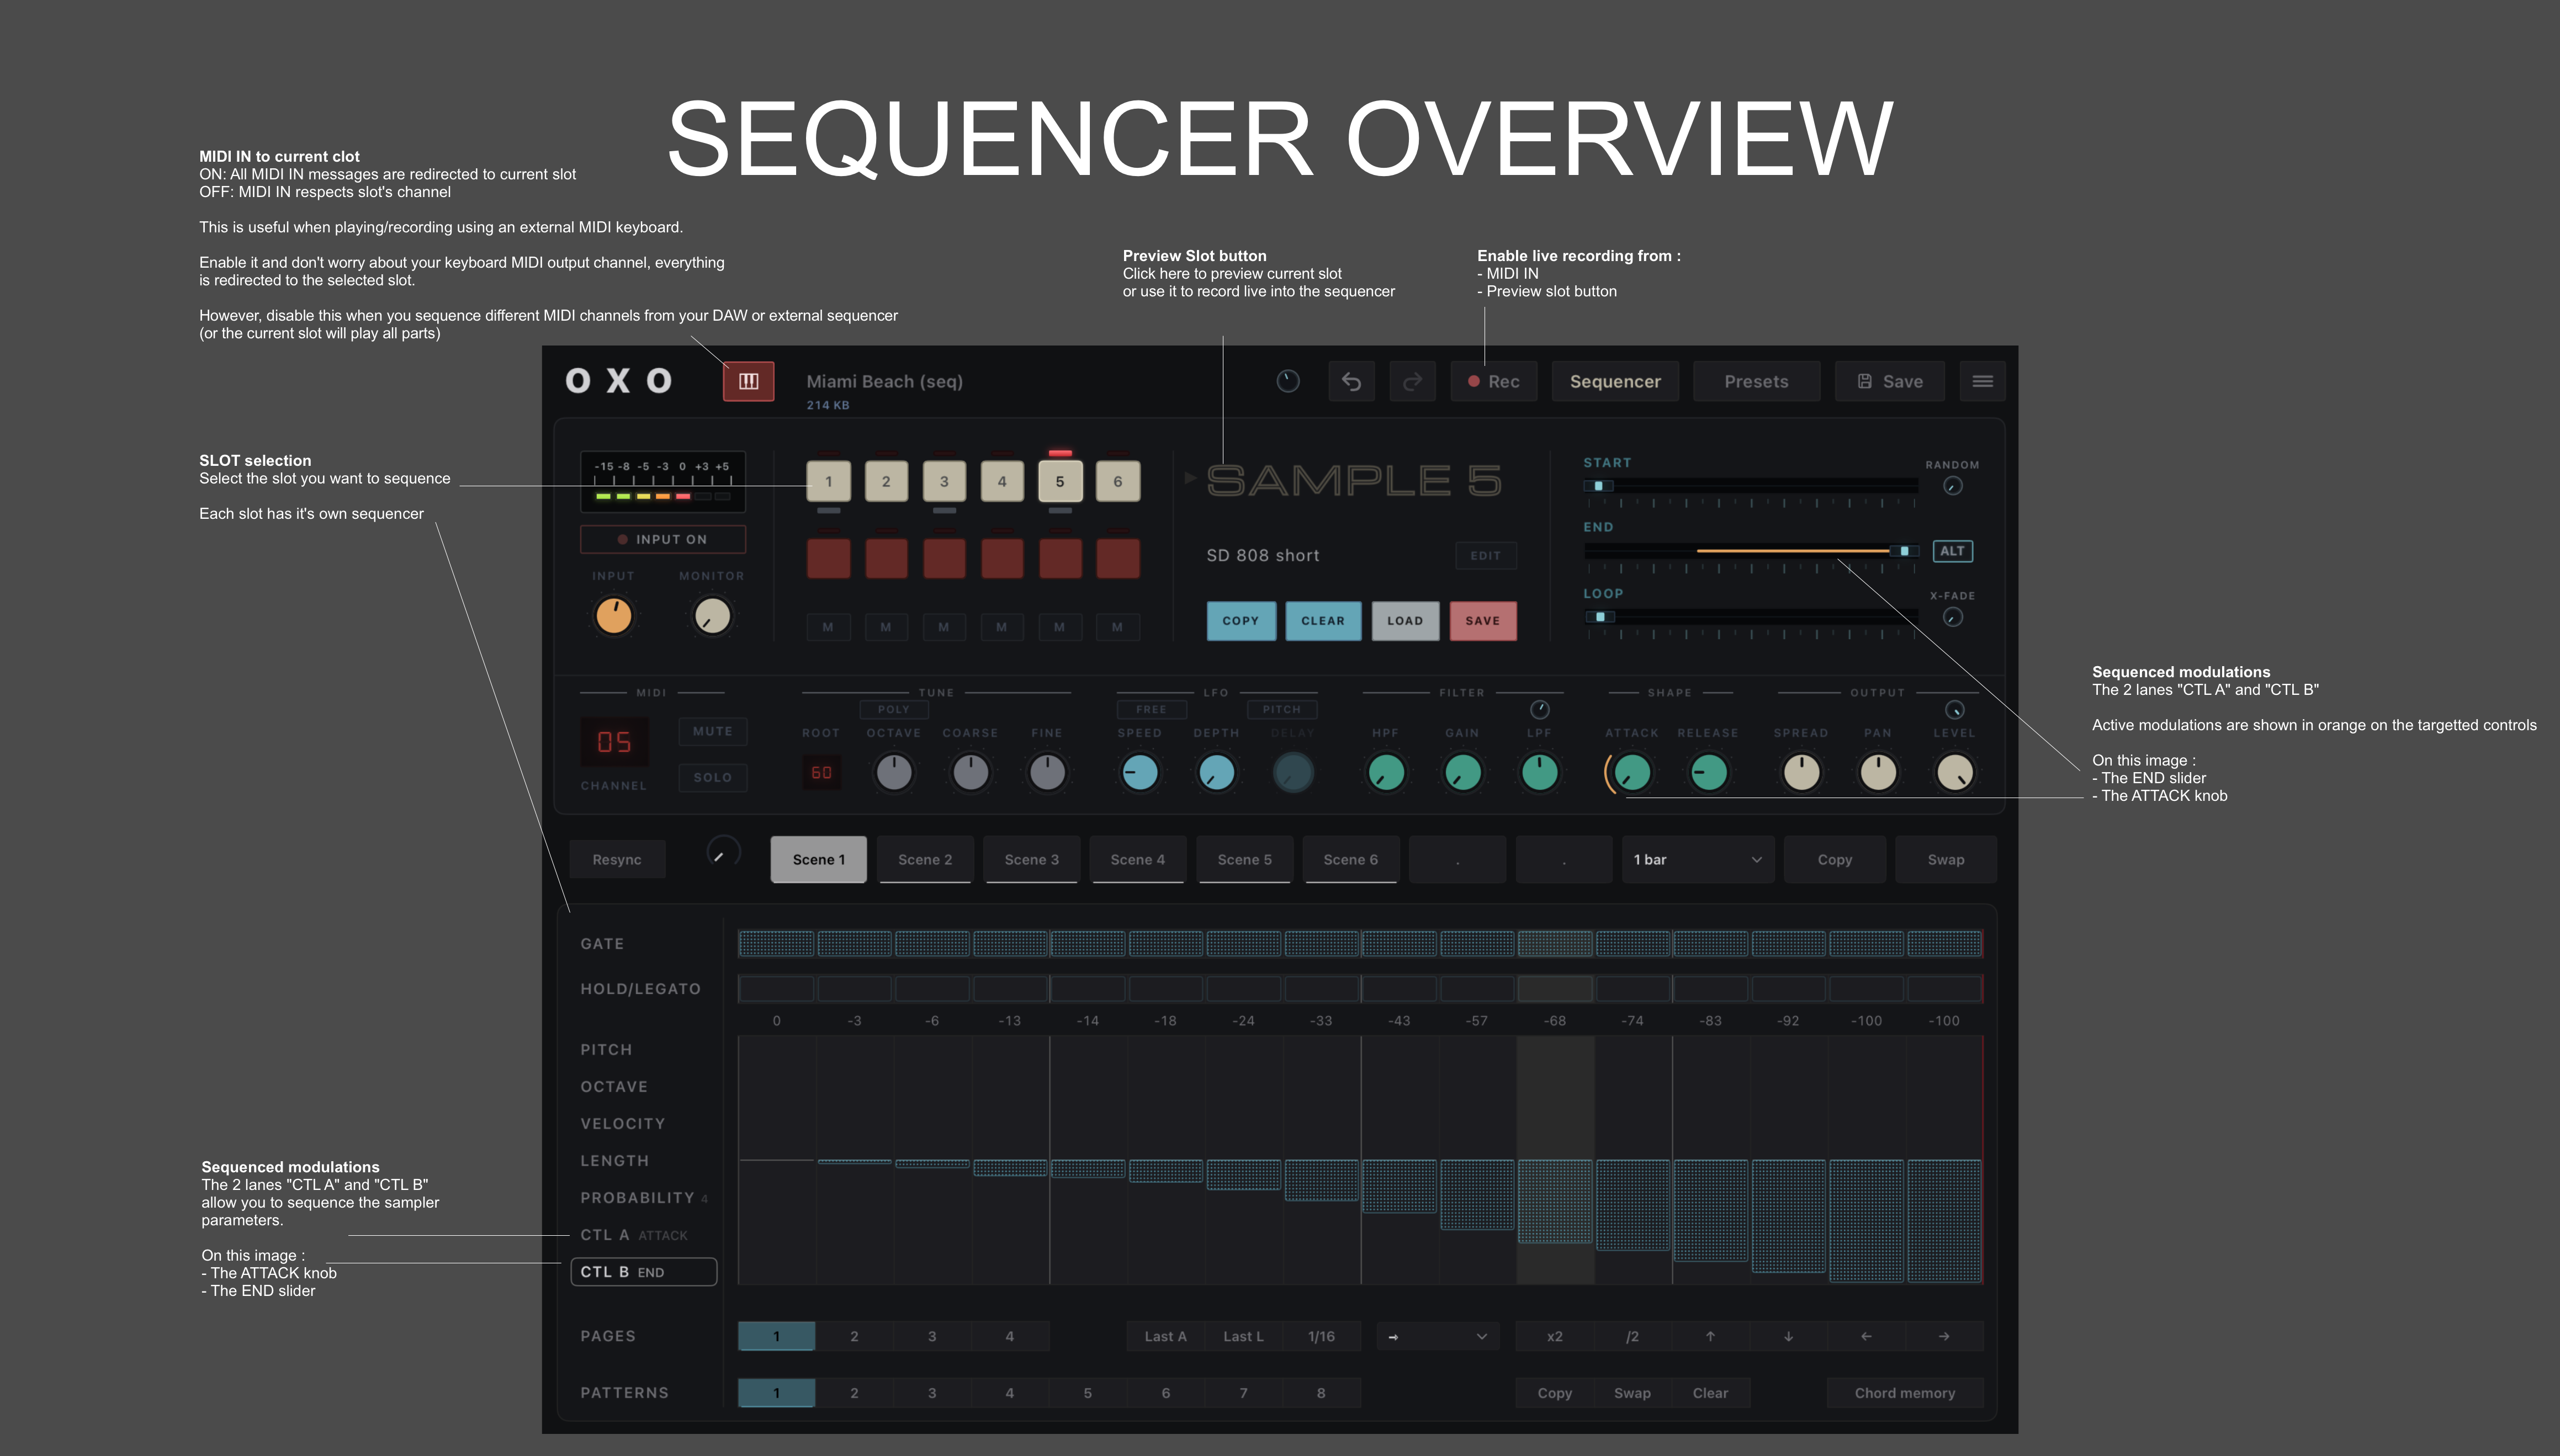Screen dimensions: 2560x1456
Task: Click the FINE tune knob
Action: pyautogui.click(x=1047, y=772)
